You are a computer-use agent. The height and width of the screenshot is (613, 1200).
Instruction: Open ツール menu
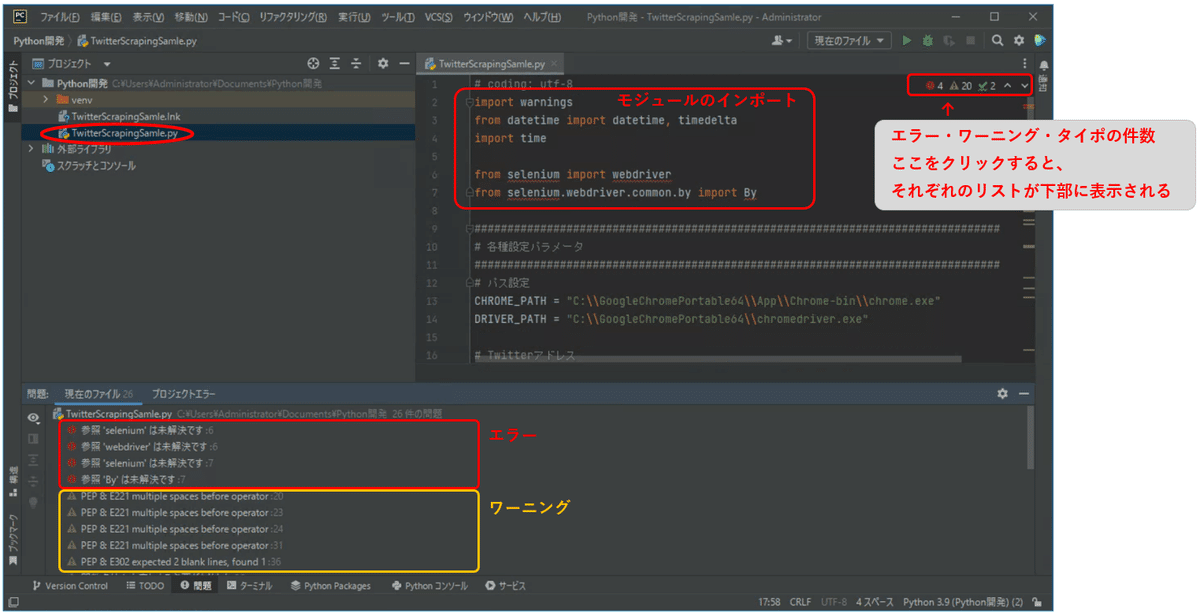[x=397, y=17]
